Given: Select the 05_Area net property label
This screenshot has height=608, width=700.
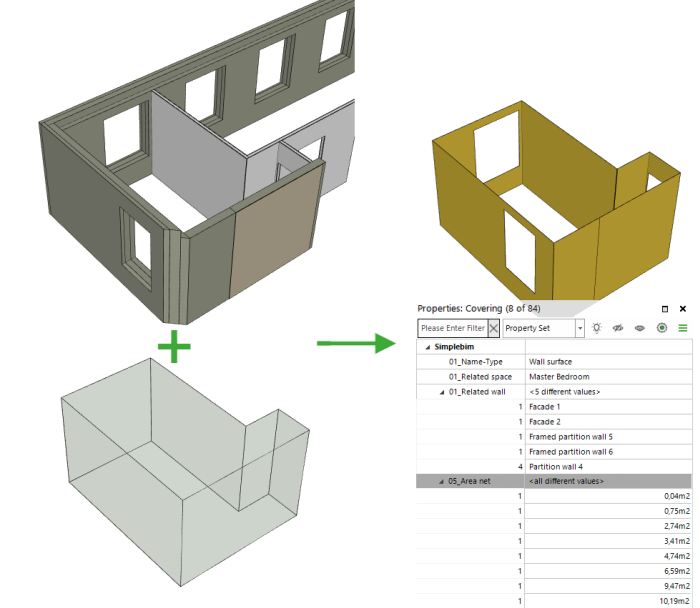Looking at the screenshot, I should coord(469,481).
